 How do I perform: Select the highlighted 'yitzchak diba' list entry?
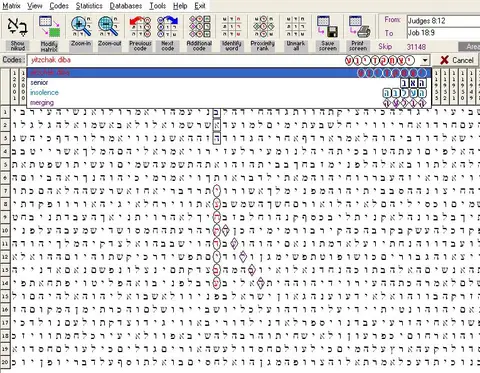click(229, 73)
